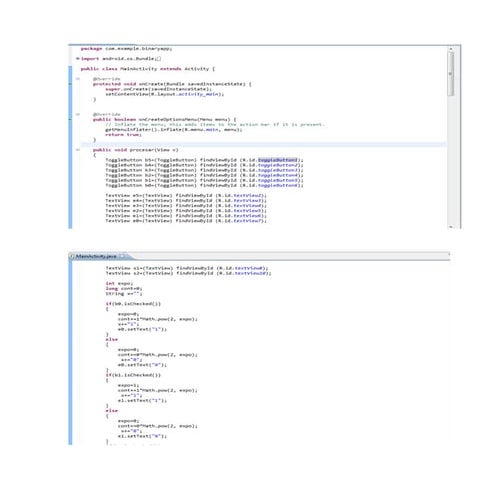Click the editor scrollbar up arrow
Viewport: 495px width, 495px height.
coord(451,49)
